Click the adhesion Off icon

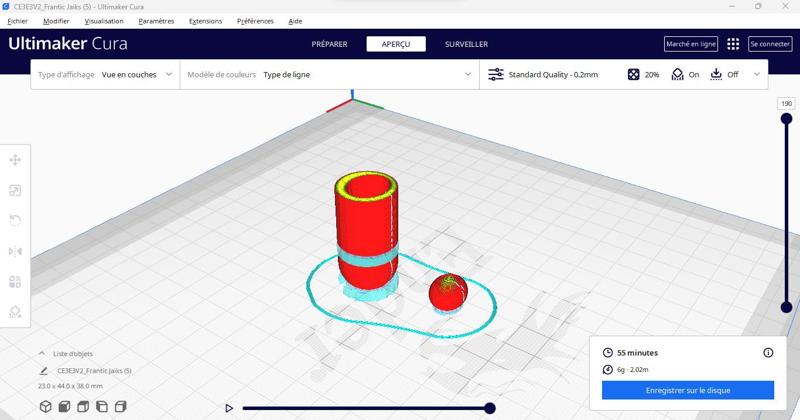pyautogui.click(x=716, y=75)
